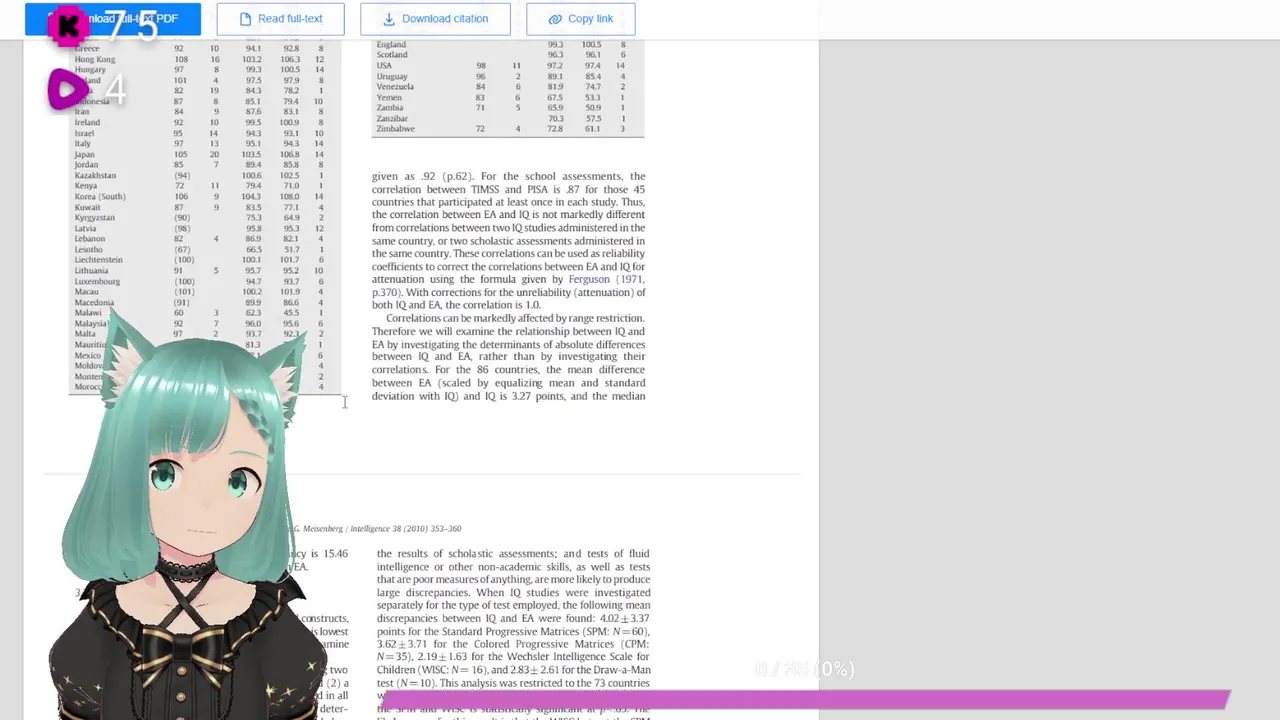The image size is (1280, 720).
Task: Click the Download full-text PDF button
Action: click(113, 19)
